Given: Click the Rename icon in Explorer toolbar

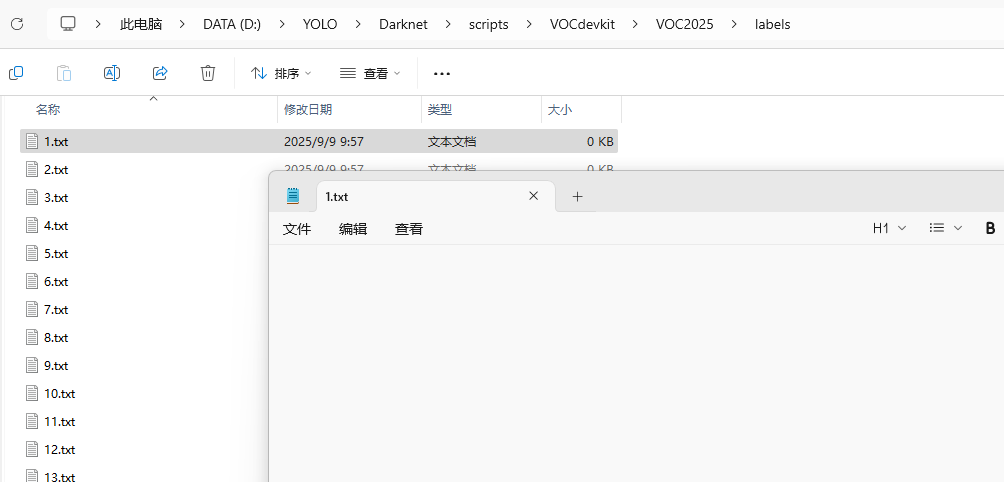Looking at the screenshot, I should click(x=112, y=73).
